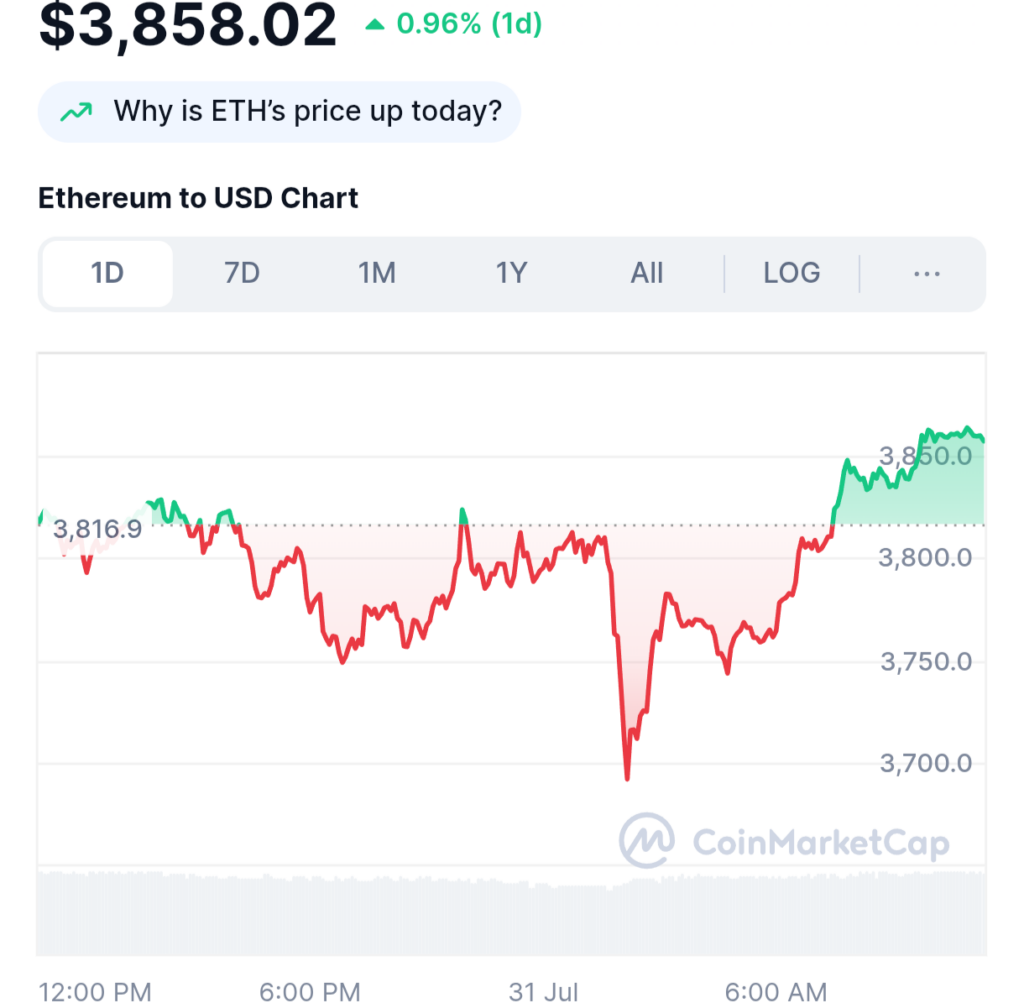The image size is (1024, 1003).
Task: Open "Why is ETH's price up today?"
Action: click(x=280, y=112)
